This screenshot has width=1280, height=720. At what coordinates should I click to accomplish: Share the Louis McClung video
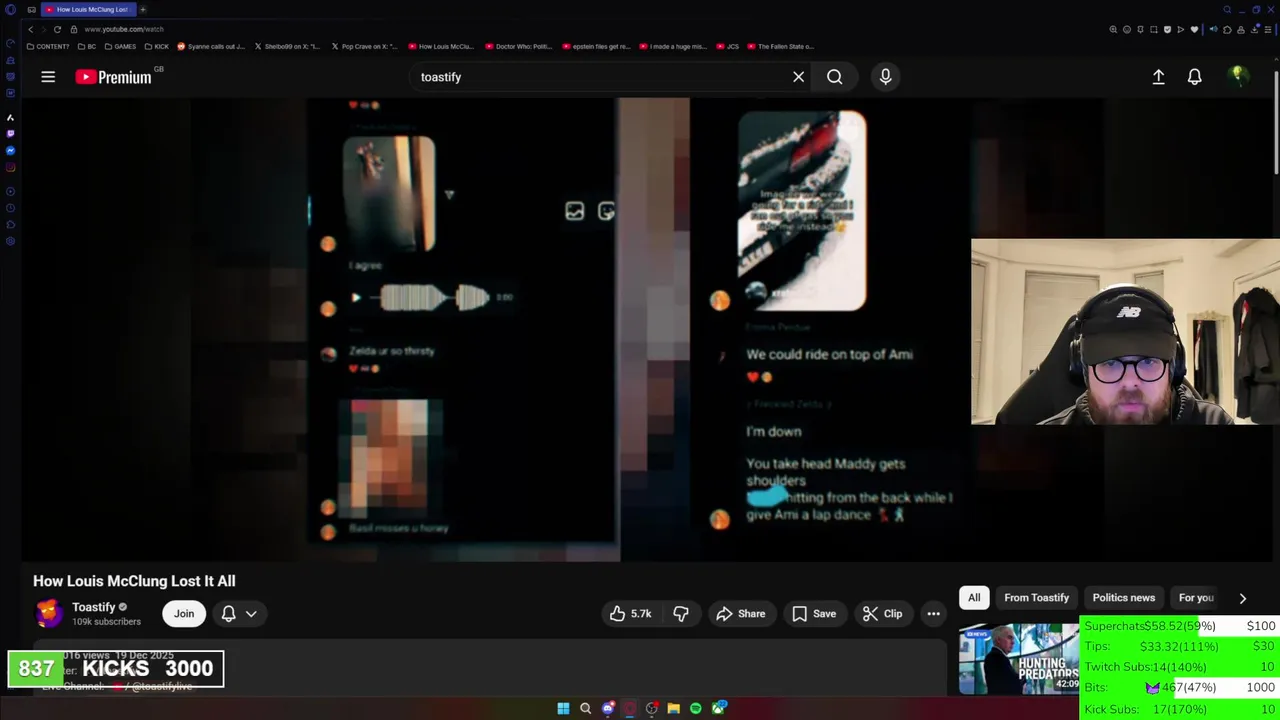tap(741, 614)
